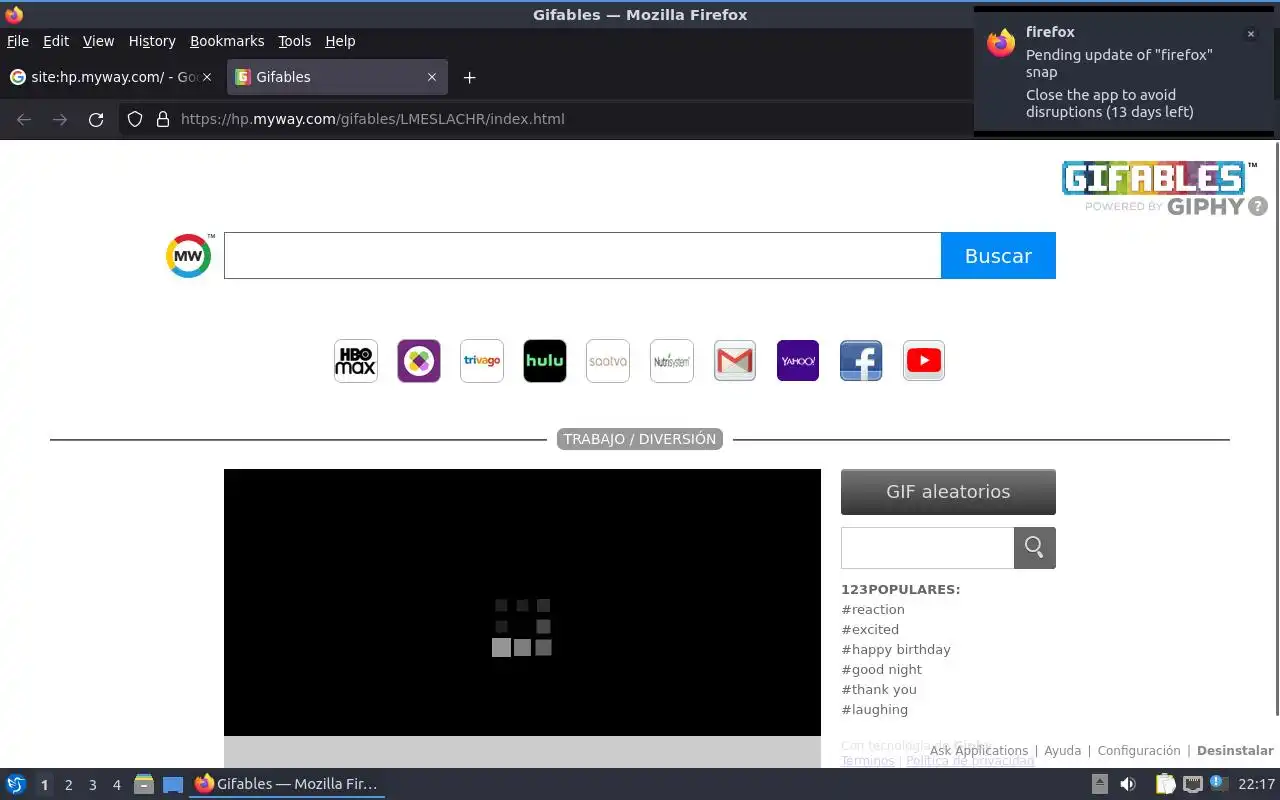1280x800 pixels.
Task: Select the #happy birthday popular tag
Action: 896,650
